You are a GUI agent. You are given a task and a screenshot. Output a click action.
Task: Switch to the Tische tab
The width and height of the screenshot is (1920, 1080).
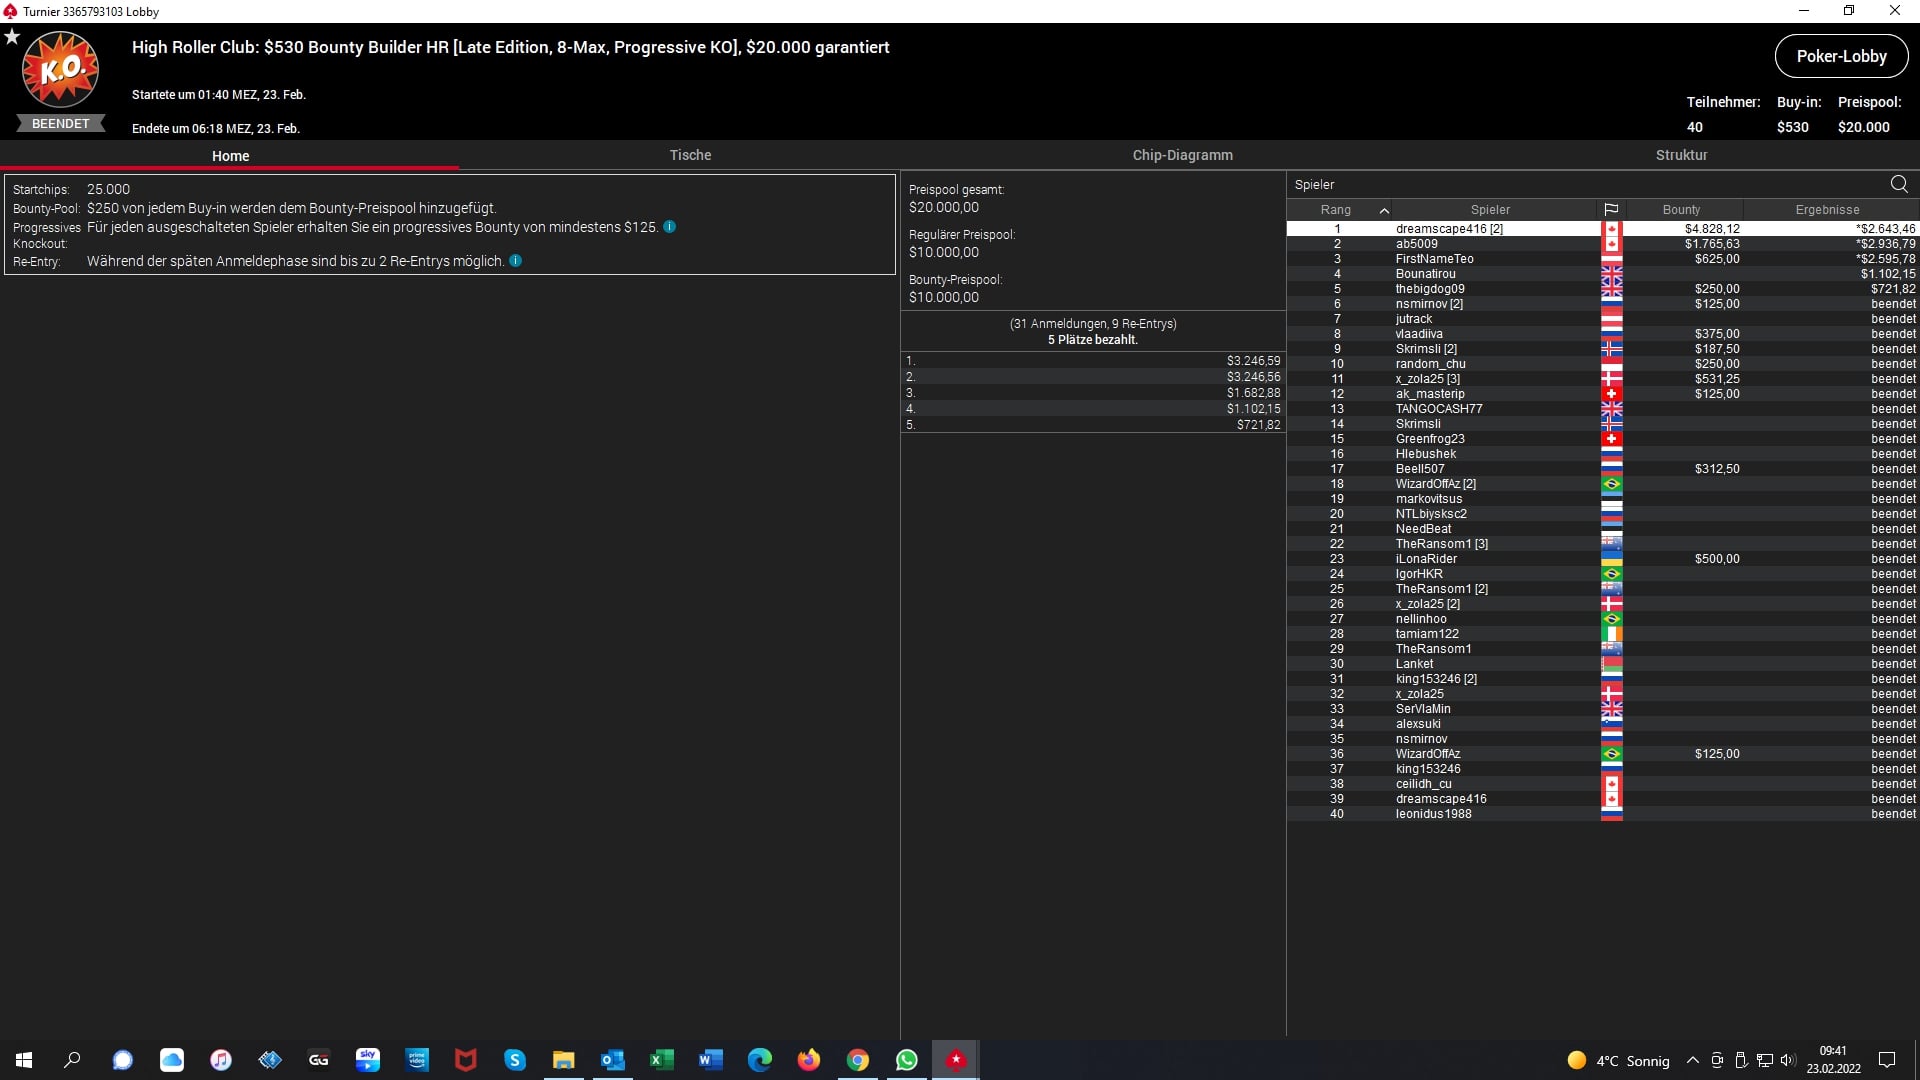pos(690,155)
